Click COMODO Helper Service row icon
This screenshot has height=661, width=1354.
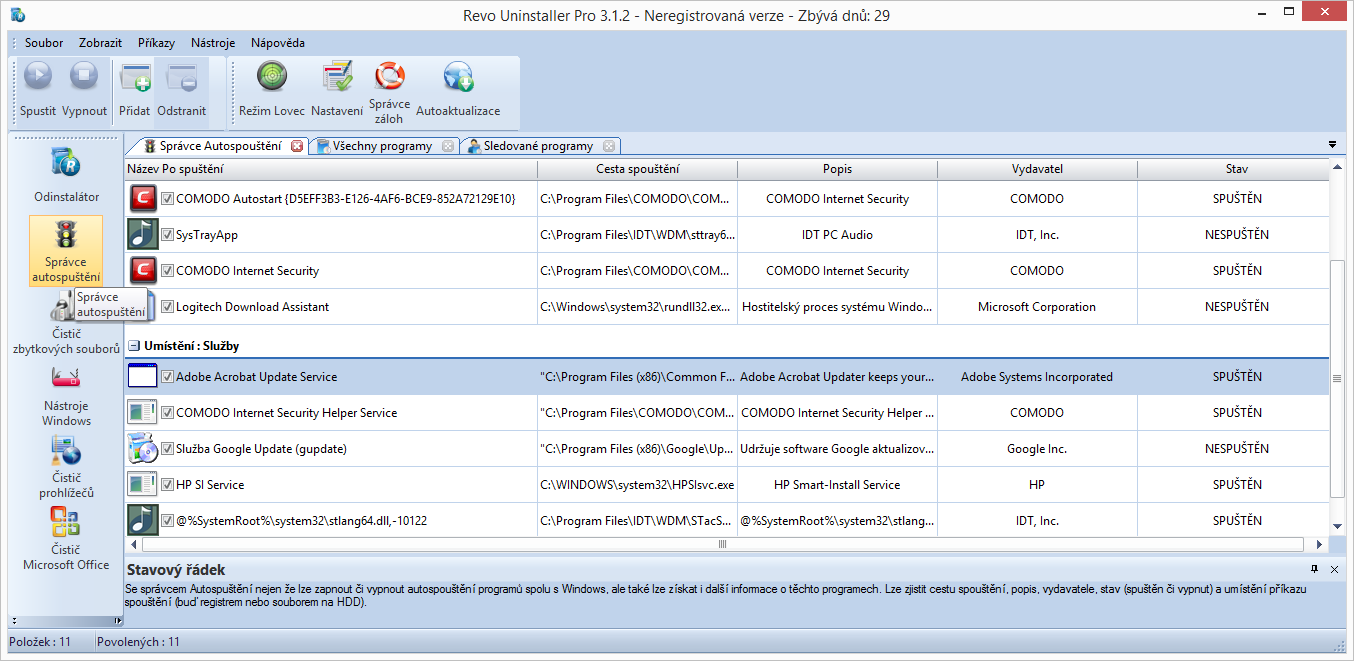(x=143, y=413)
